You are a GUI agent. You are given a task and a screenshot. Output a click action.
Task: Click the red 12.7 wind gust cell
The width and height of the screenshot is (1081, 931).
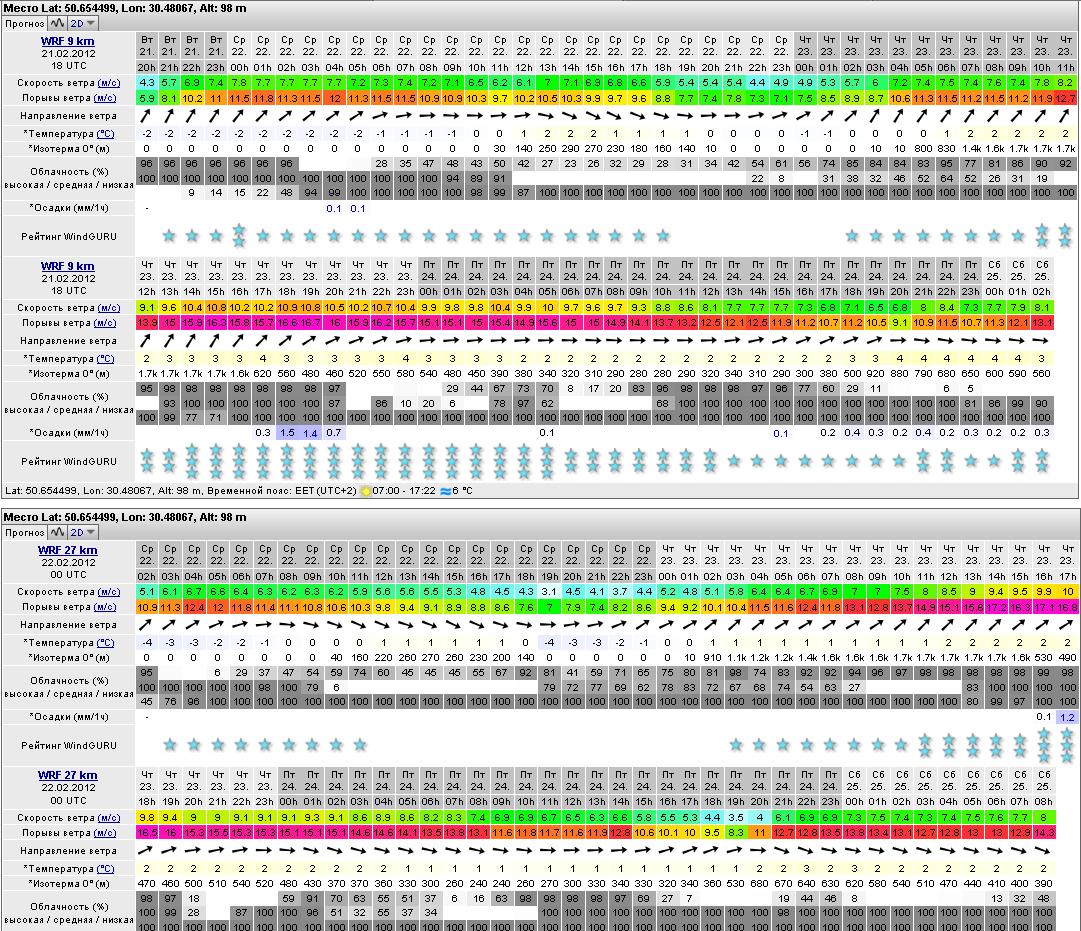[x=1066, y=98]
